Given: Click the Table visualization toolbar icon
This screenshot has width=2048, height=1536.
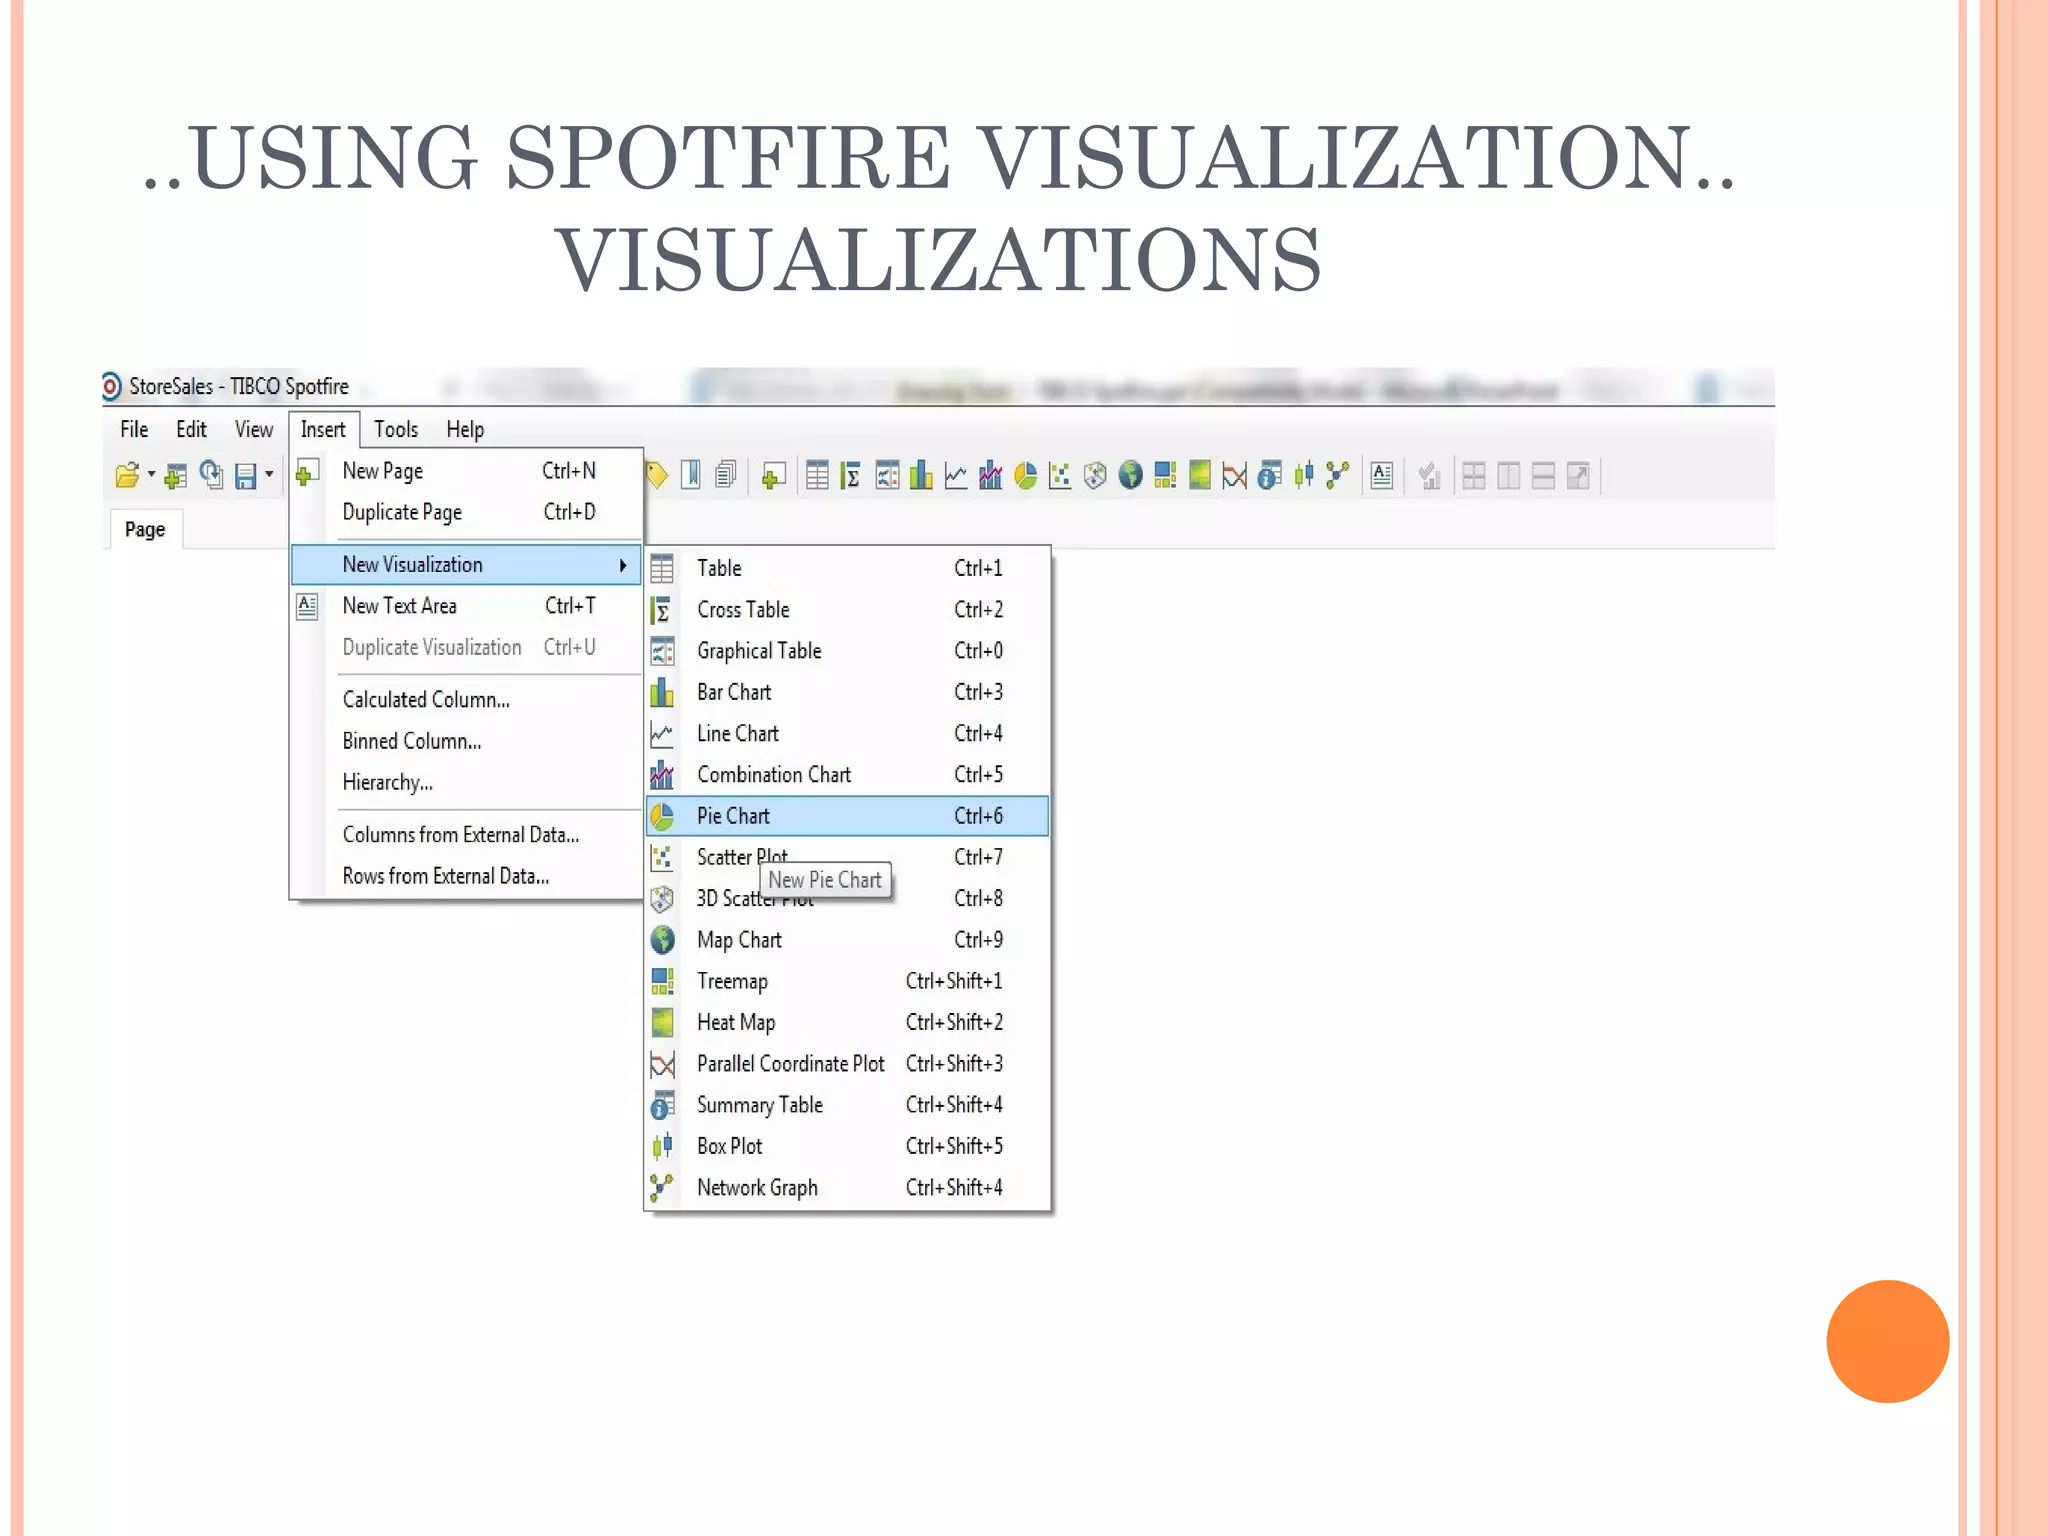Looking at the screenshot, I should [817, 476].
